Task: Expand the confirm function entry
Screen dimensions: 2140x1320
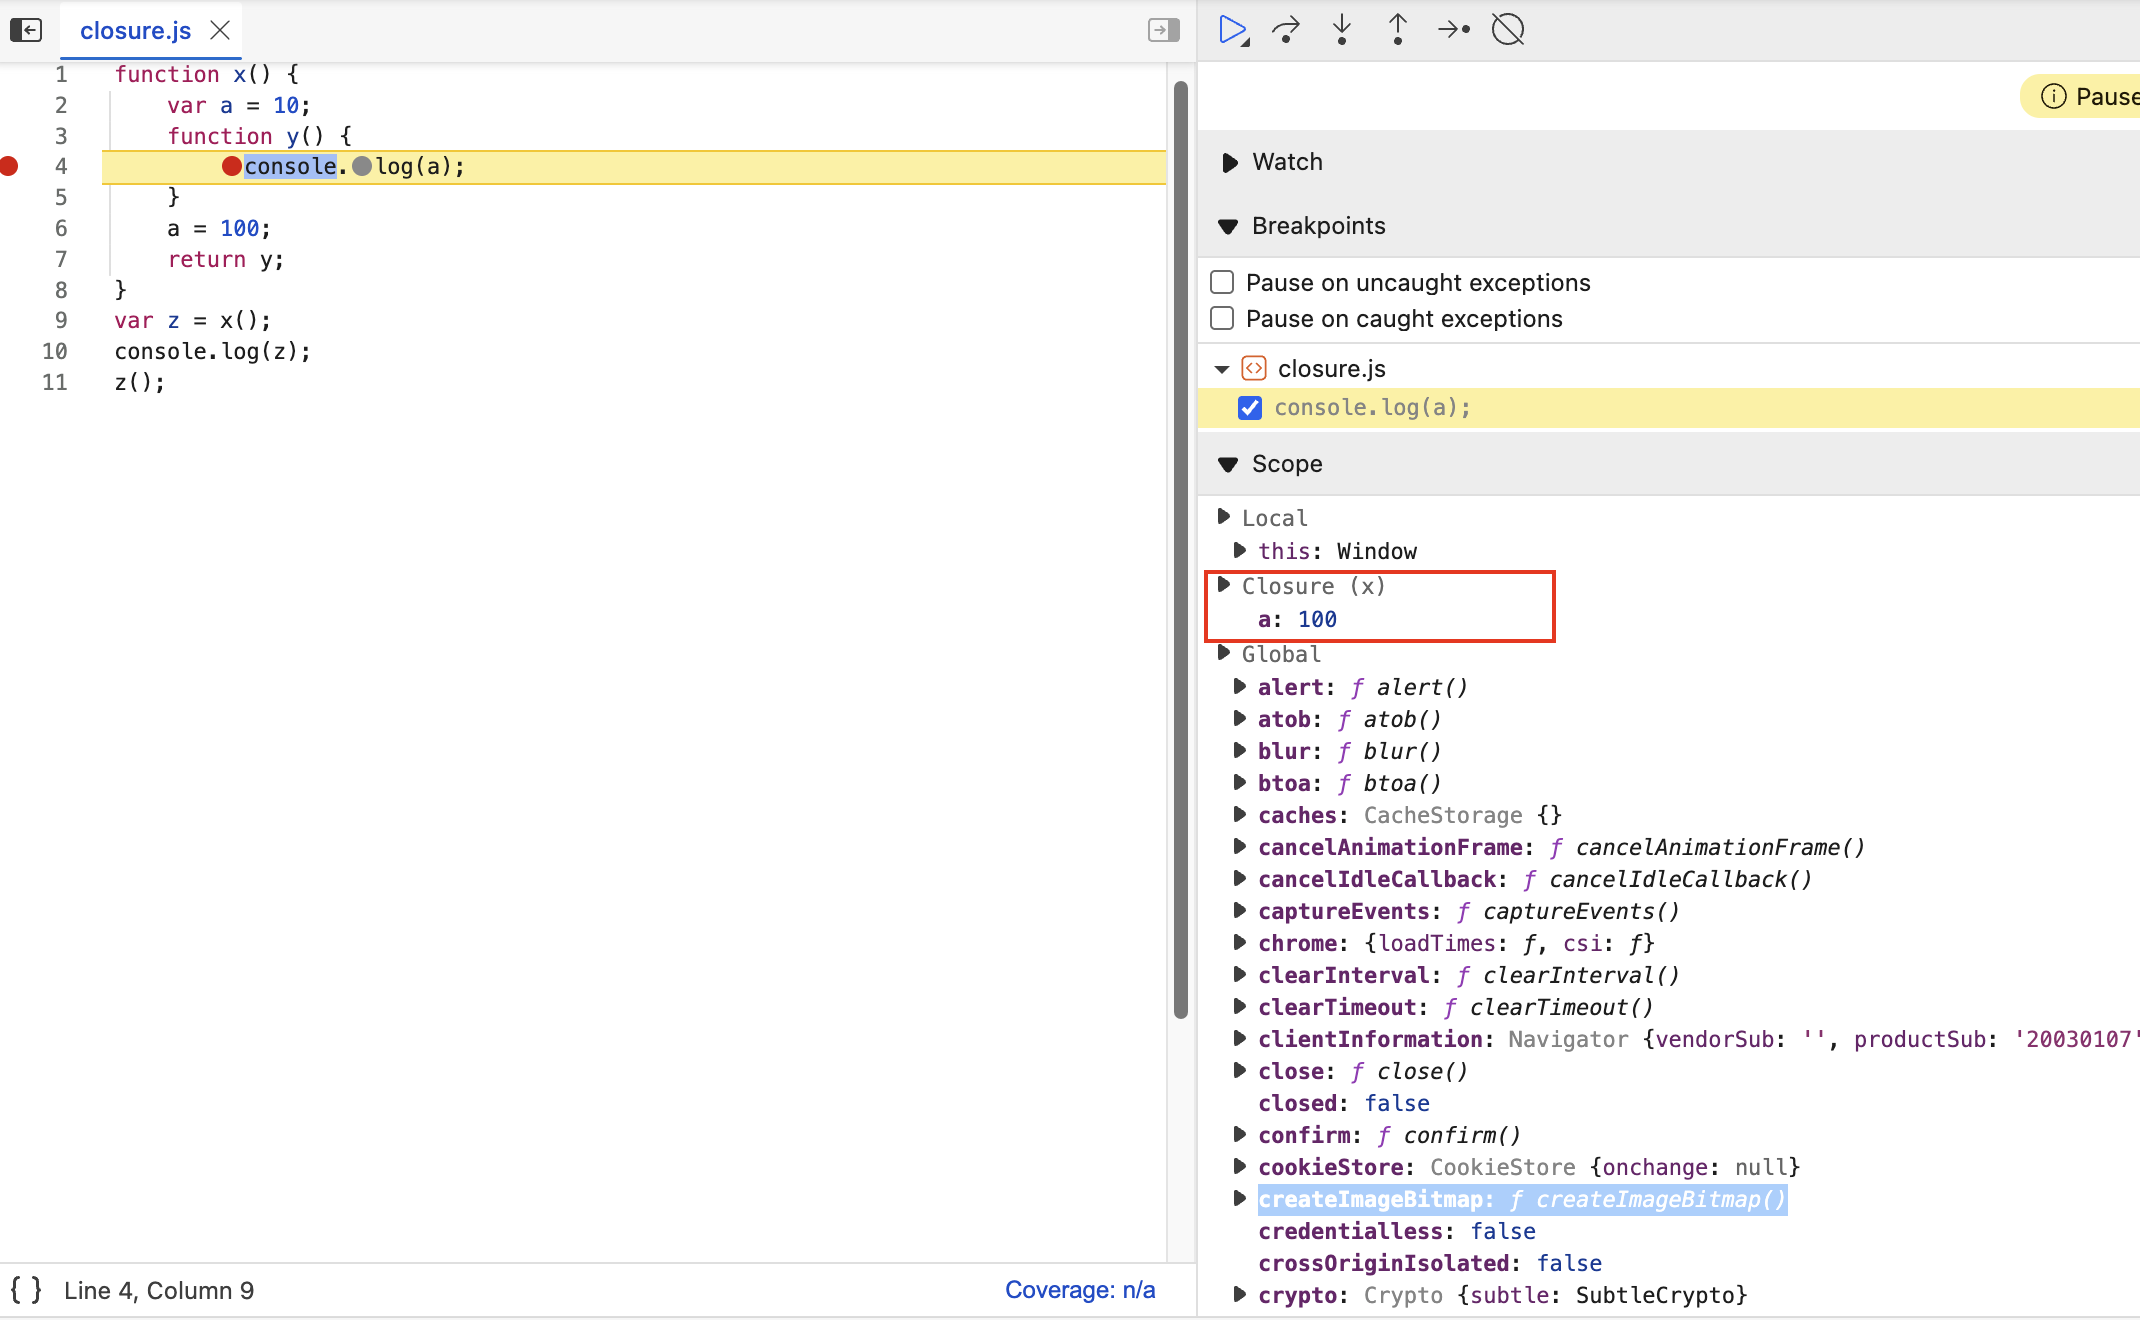Action: coord(1240,1134)
